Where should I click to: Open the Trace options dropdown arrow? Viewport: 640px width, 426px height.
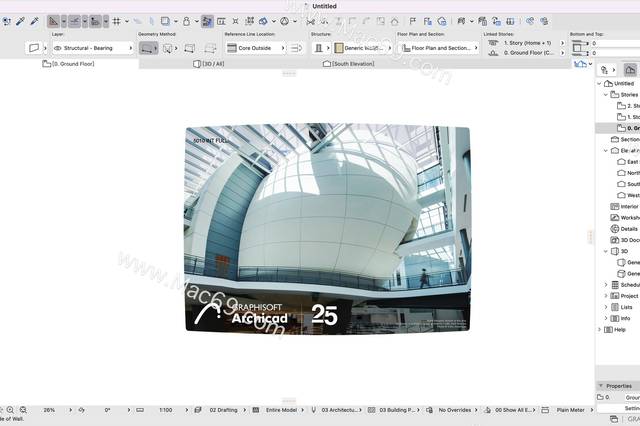pyautogui.click(x=176, y=21)
